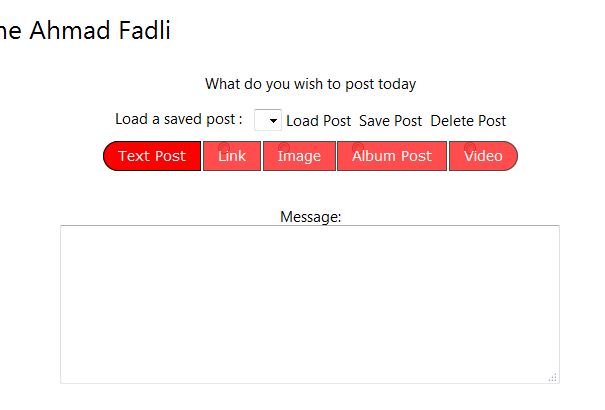
Task: Click the radio circle on Video tab
Action: coord(470,148)
